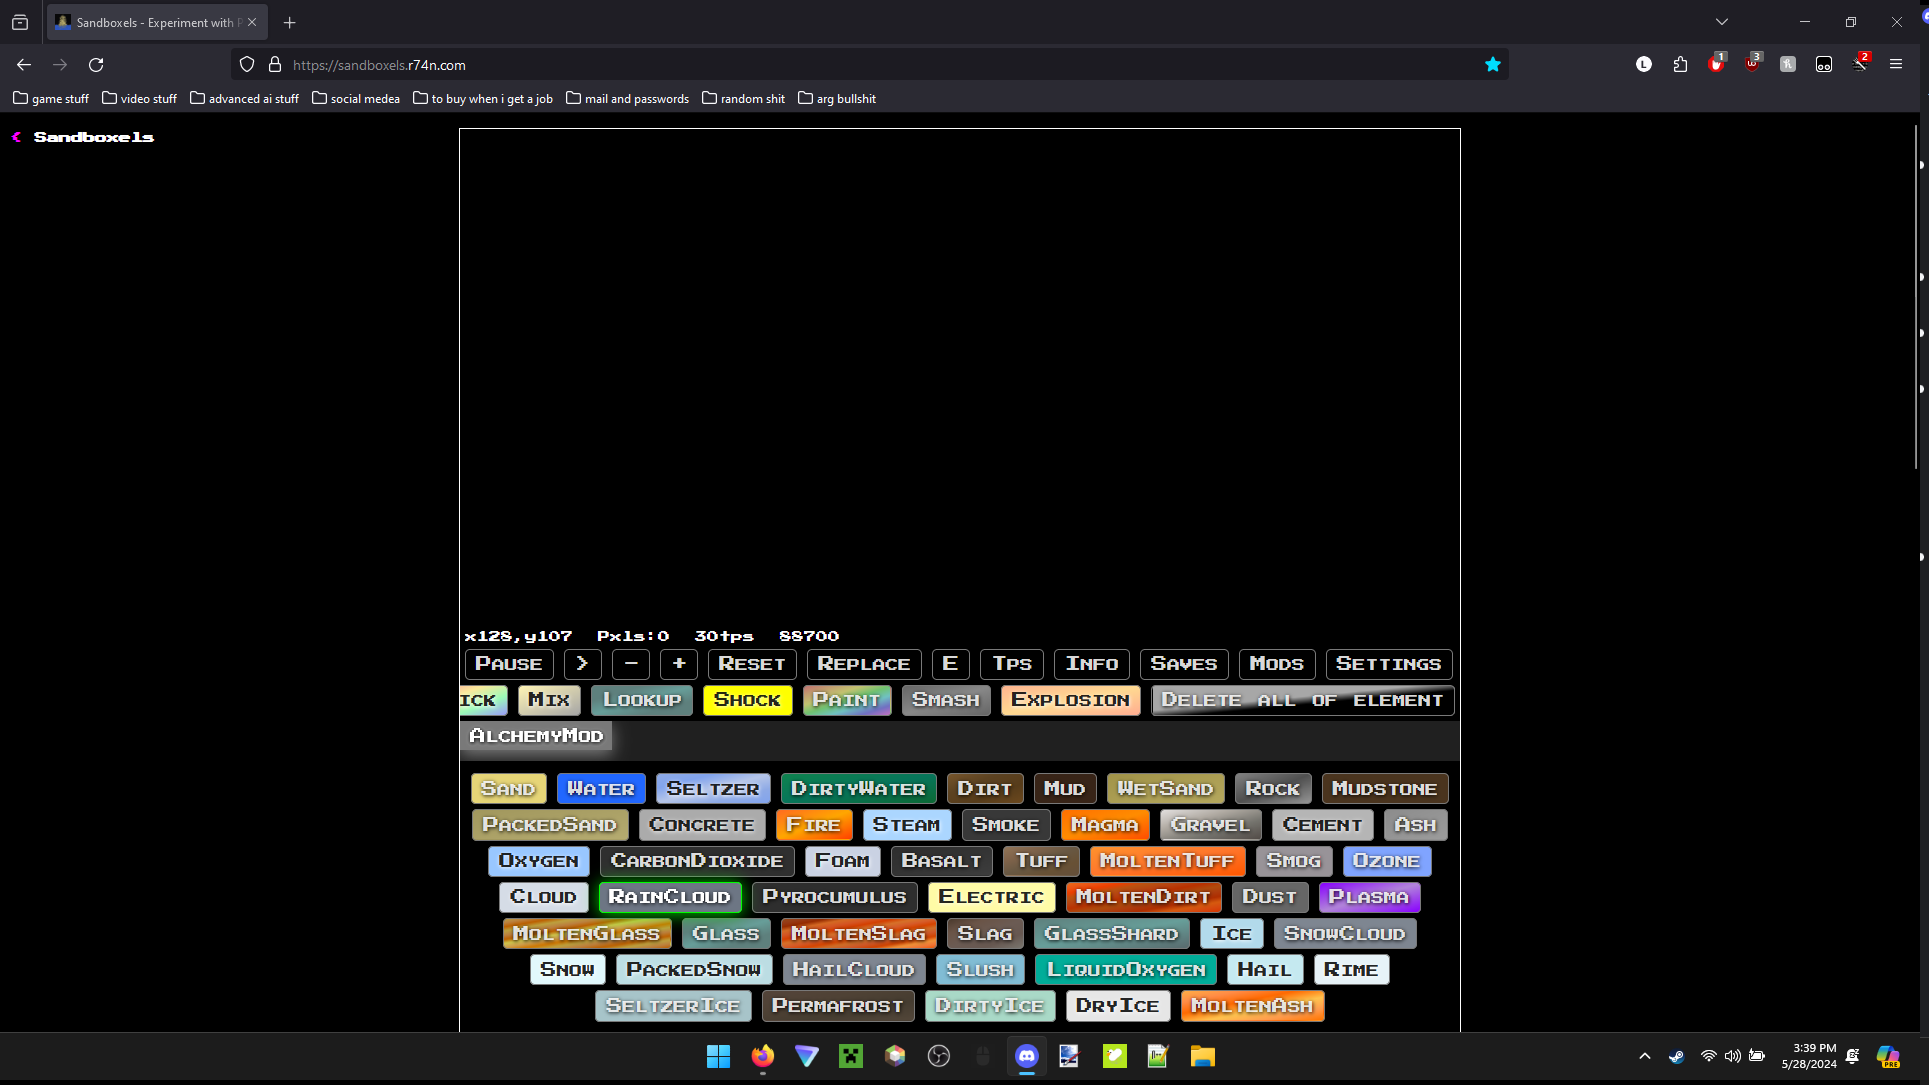Show hidden system tray icons chevron

[1644, 1056]
